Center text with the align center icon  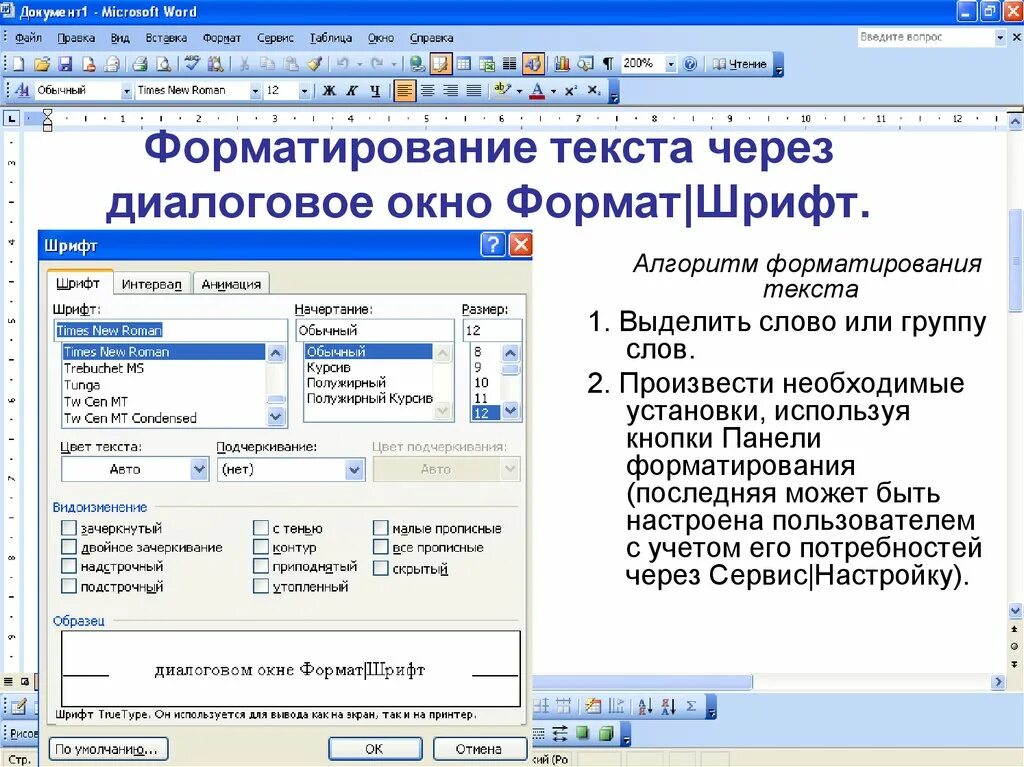pos(428,90)
